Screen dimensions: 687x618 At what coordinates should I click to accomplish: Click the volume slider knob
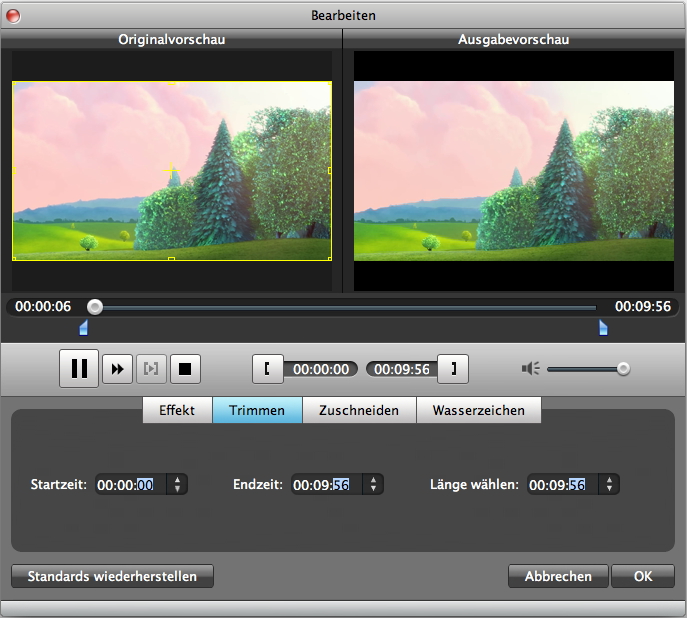pyautogui.click(x=623, y=369)
